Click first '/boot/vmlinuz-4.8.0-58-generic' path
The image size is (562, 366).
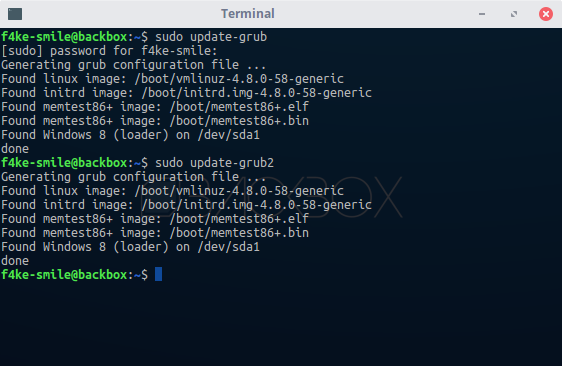click(x=239, y=79)
